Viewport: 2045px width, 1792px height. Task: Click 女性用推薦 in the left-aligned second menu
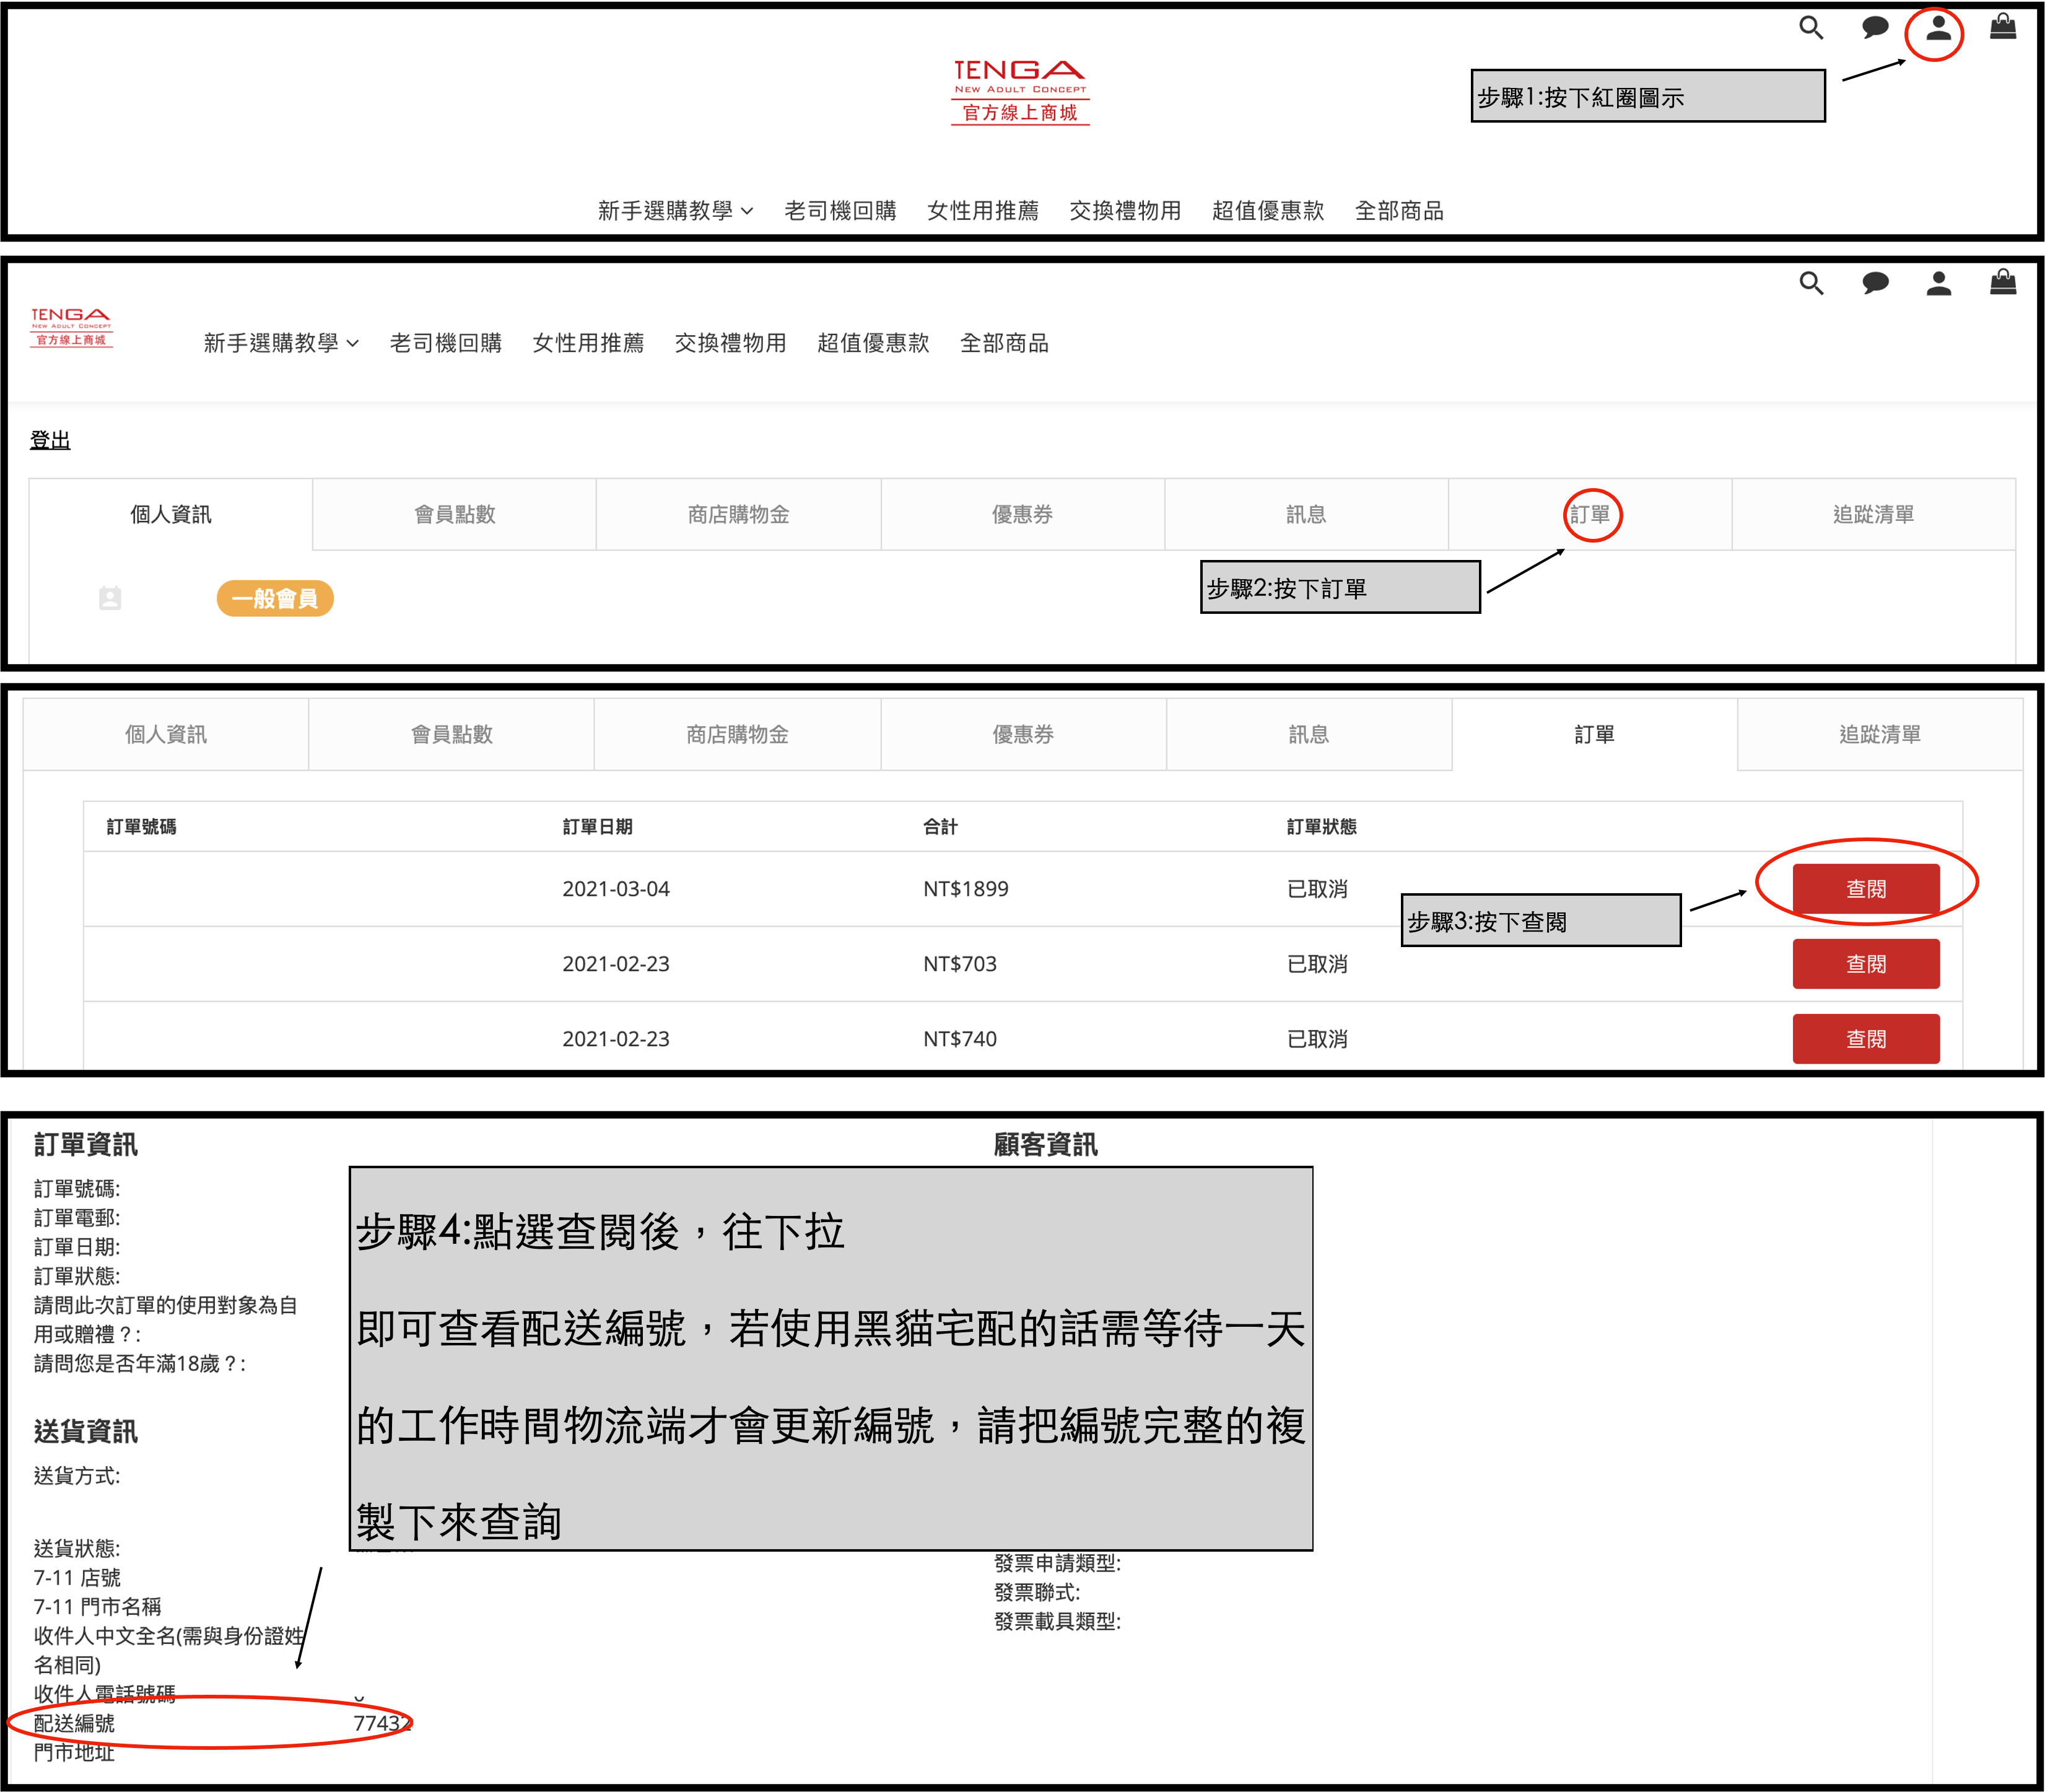pyautogui.click(x=588, y=343)
